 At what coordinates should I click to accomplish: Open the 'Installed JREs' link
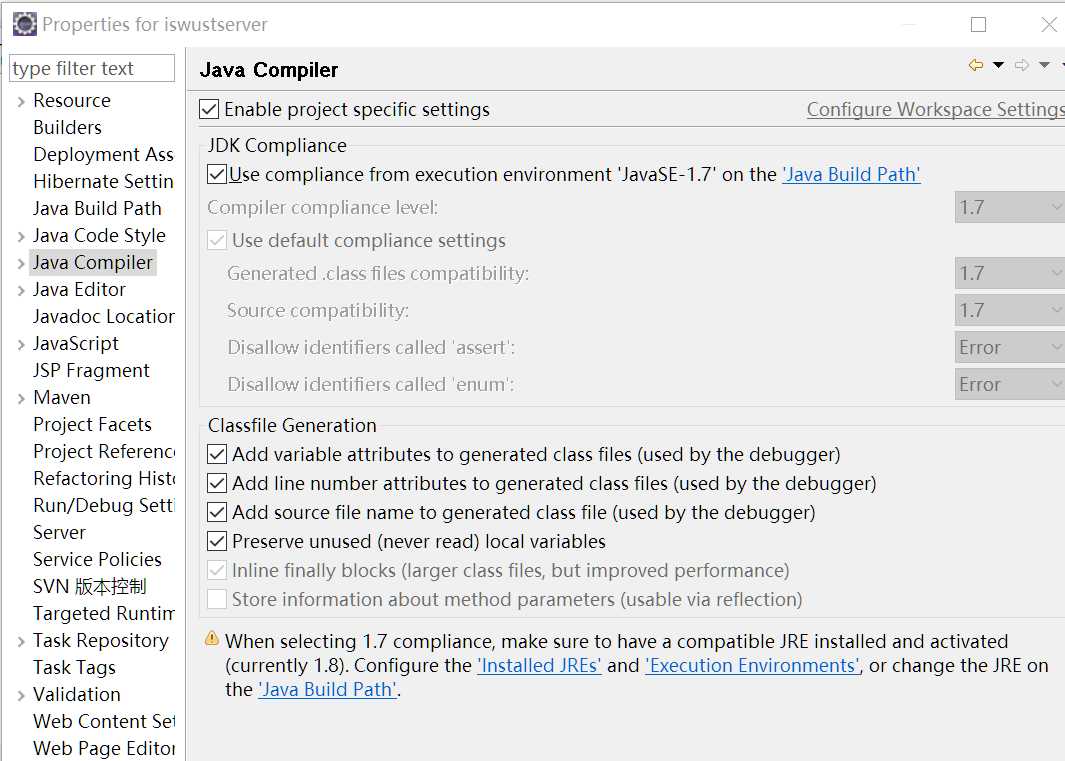pyautogui.click(x=539, y=665)
